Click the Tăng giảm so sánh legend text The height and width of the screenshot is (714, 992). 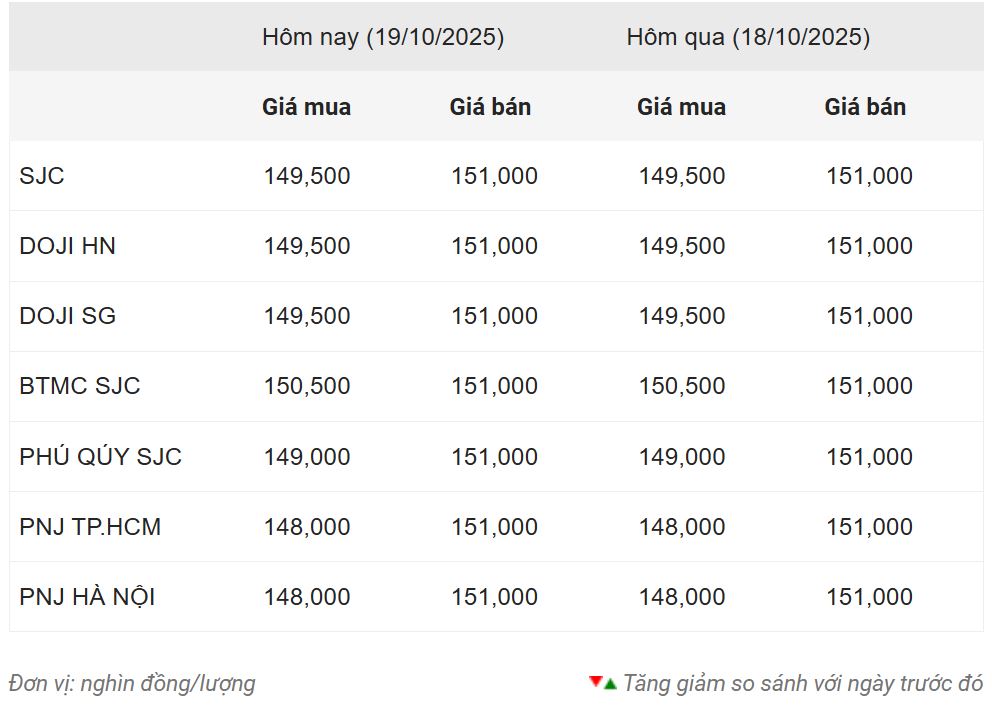pos(803,684)
